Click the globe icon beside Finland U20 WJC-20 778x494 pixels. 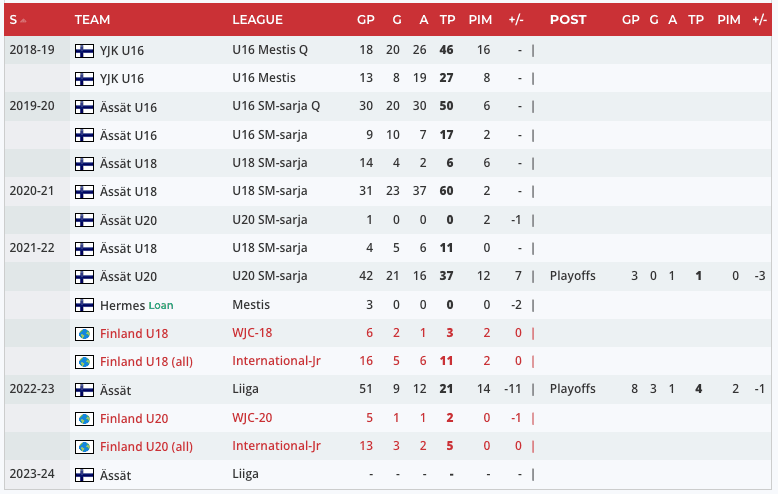84,418
